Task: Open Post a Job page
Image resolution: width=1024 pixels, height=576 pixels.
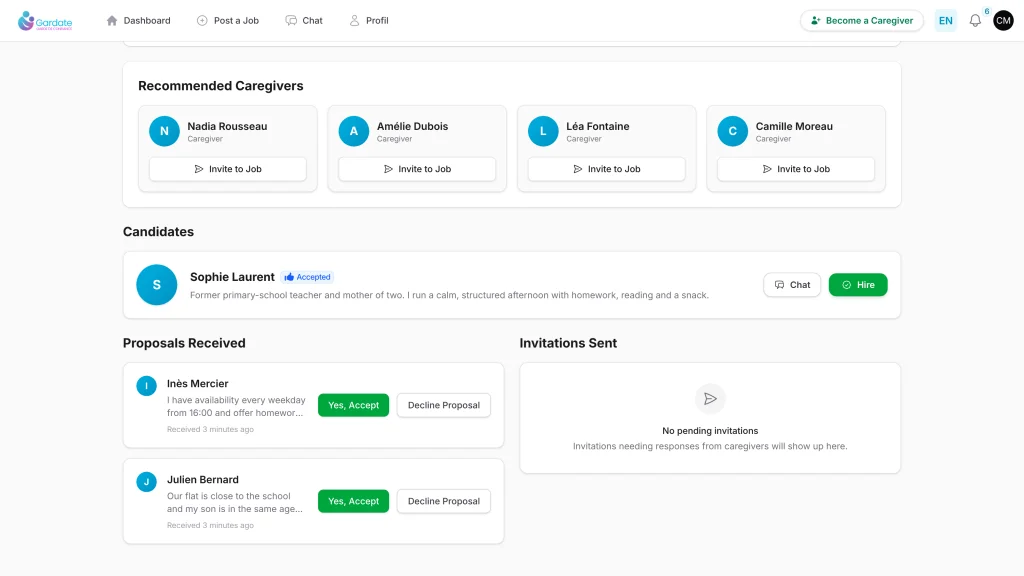Action: [228, 21]
